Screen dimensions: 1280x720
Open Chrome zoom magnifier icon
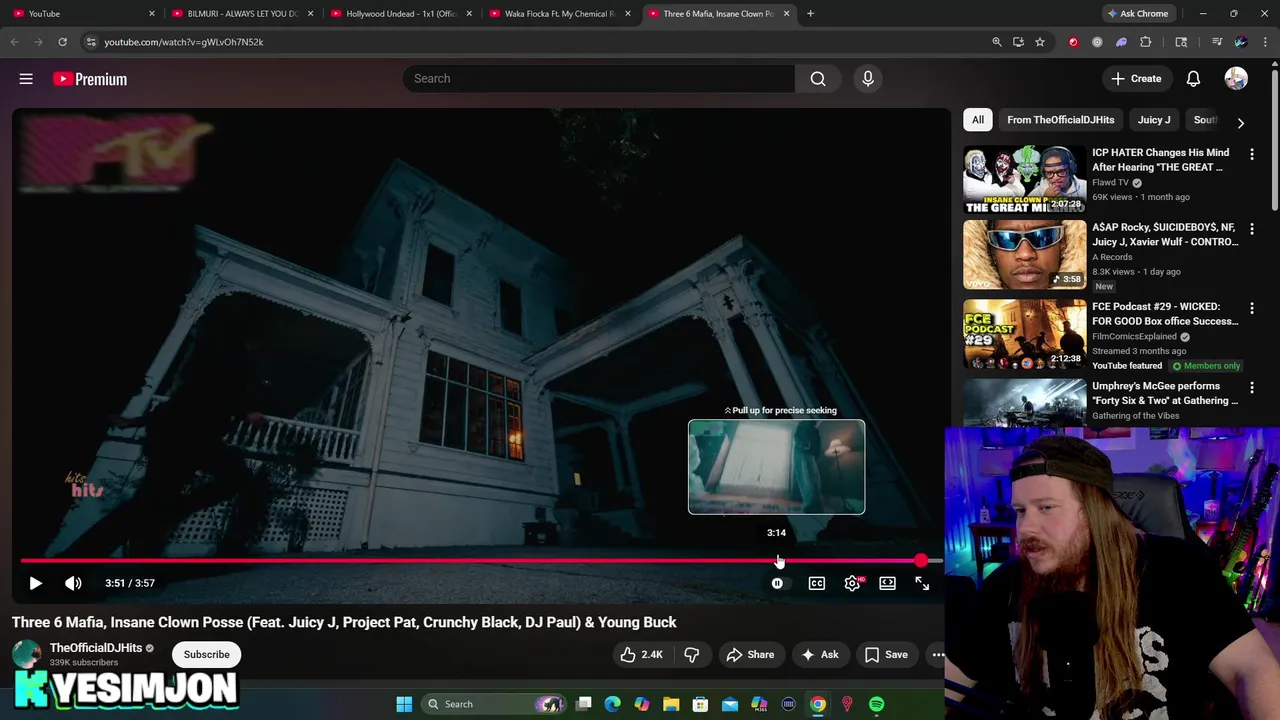coord(996,42)
